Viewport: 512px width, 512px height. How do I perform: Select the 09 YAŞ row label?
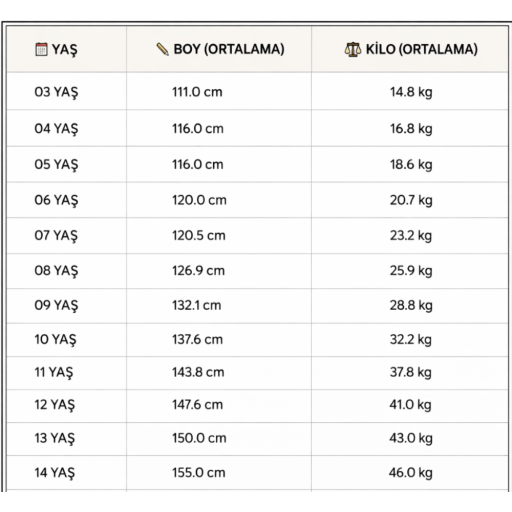click(x=56, y=305)
